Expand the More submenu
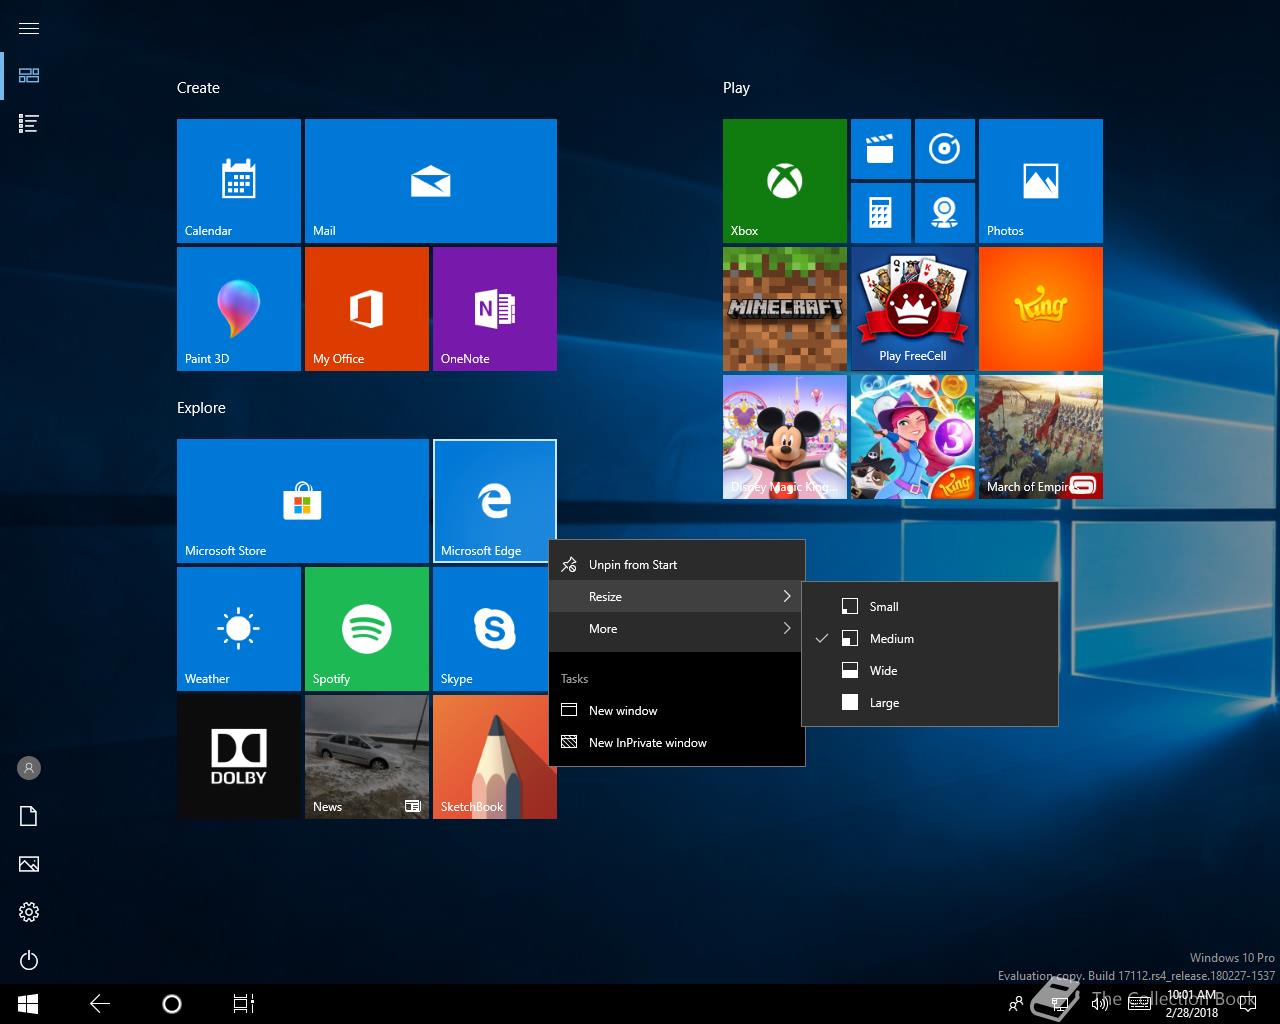 point(677,629)
